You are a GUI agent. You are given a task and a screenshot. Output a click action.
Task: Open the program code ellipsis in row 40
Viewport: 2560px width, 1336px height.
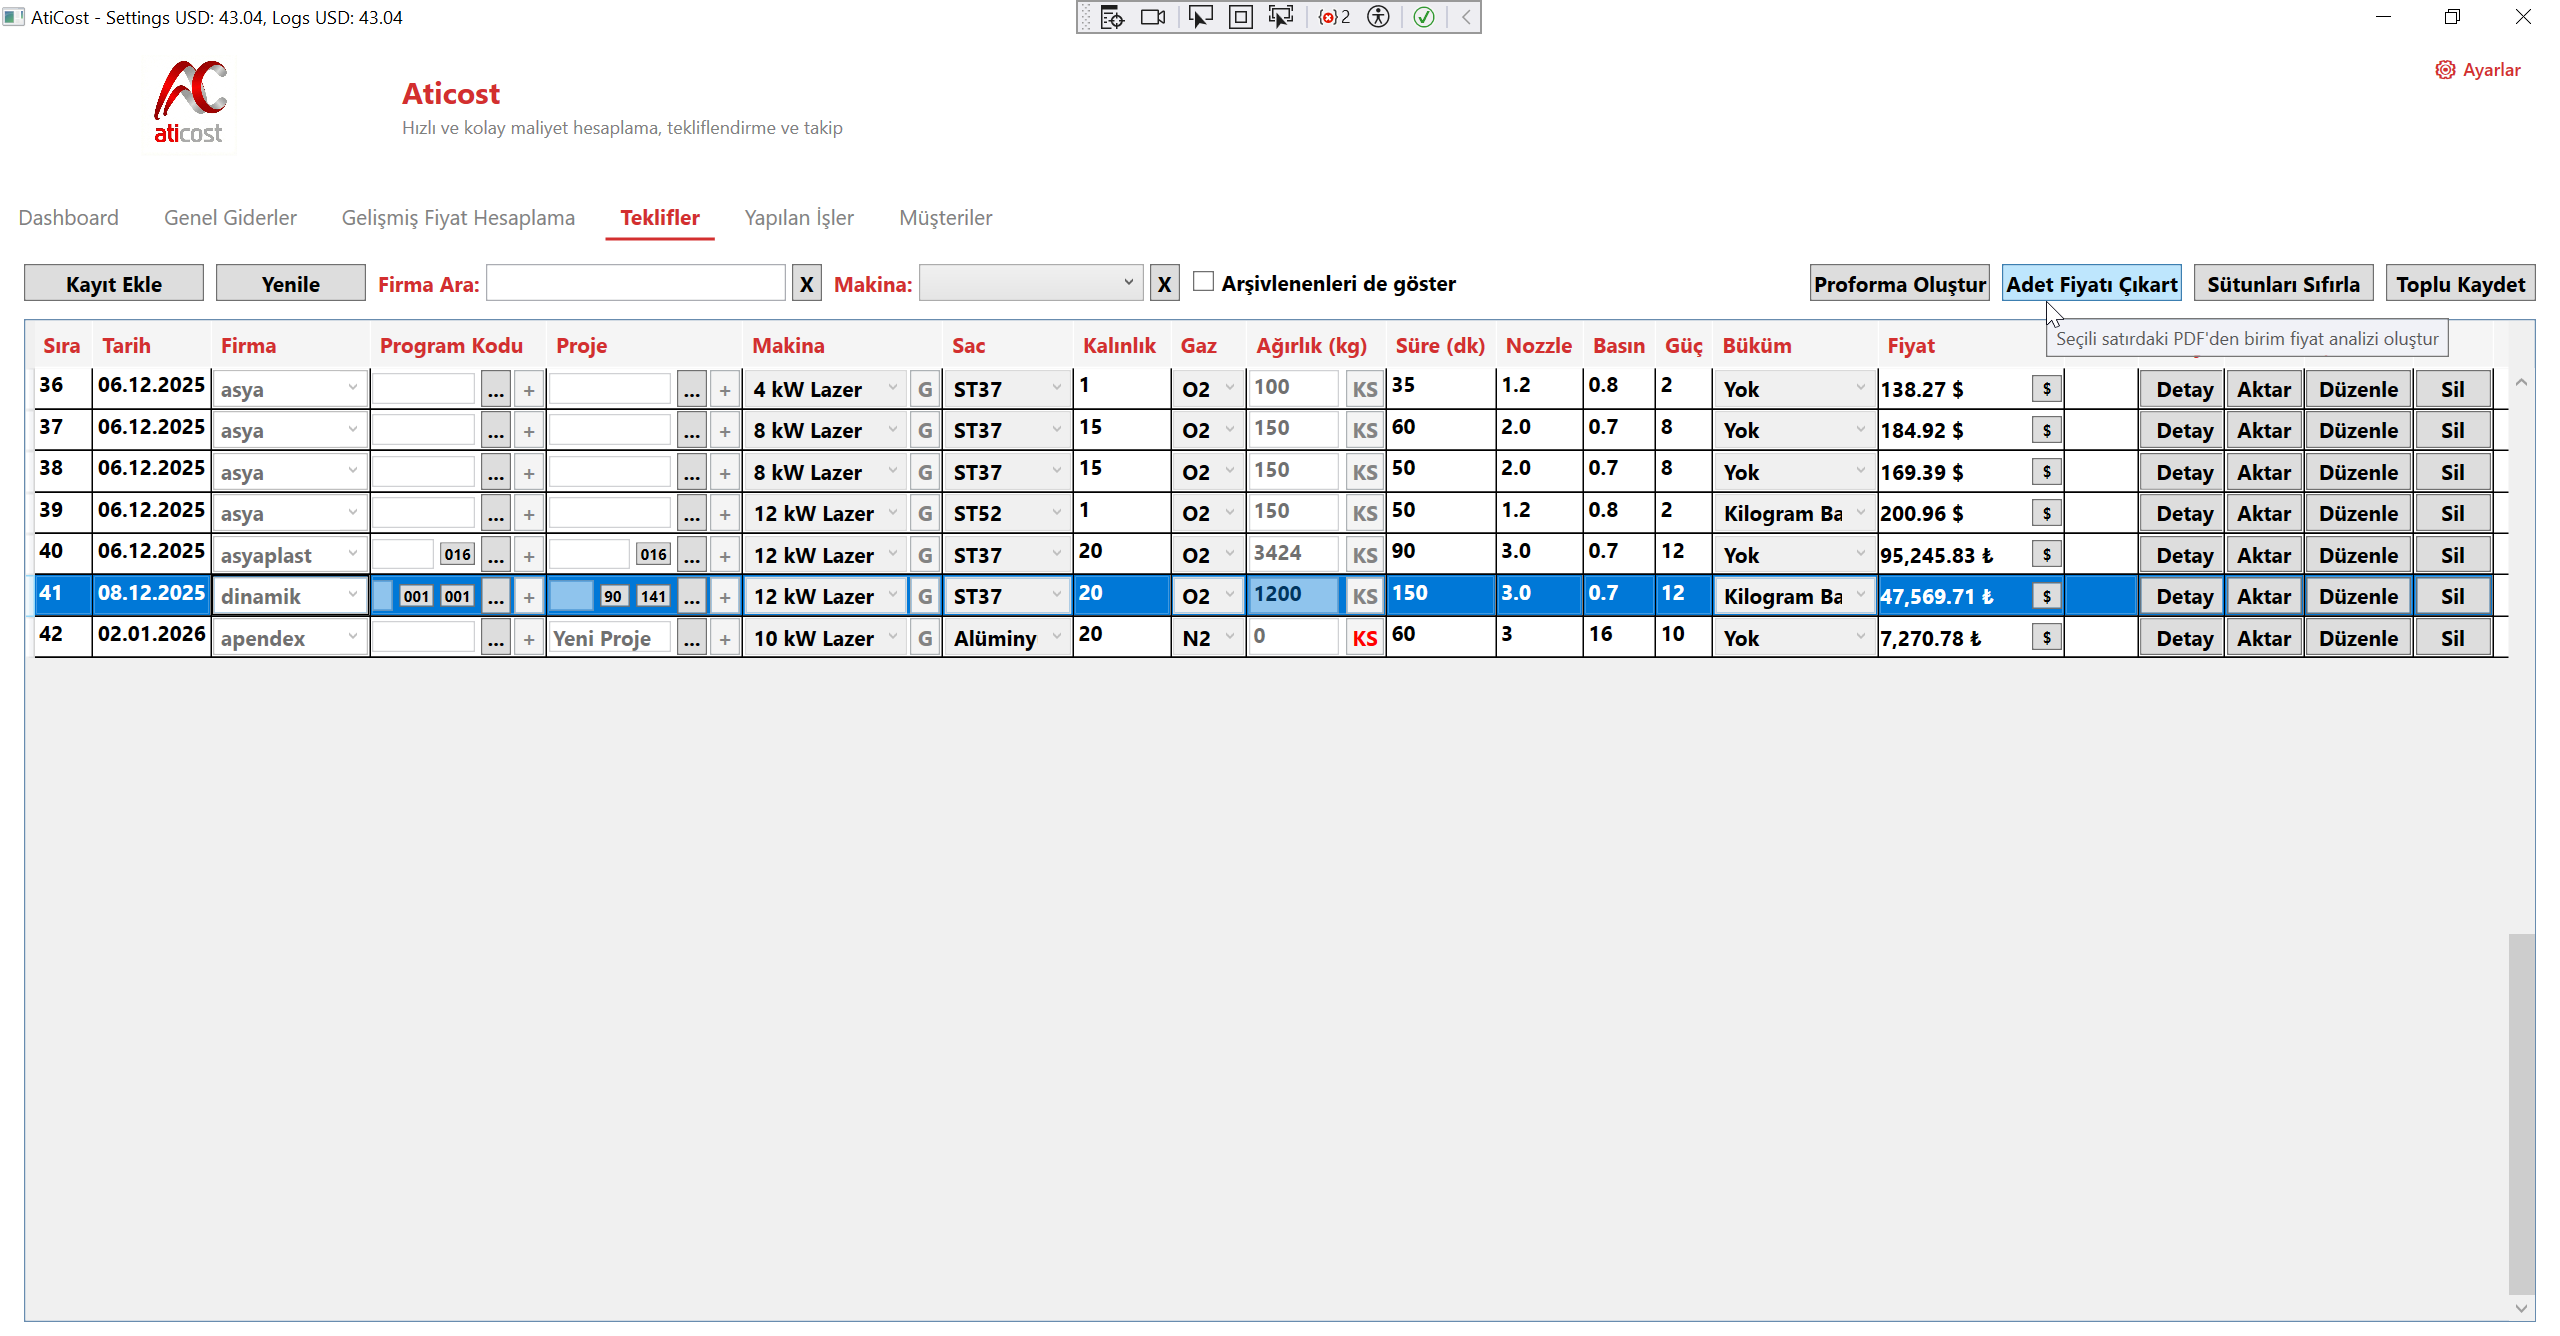click(x=496, y=555)
